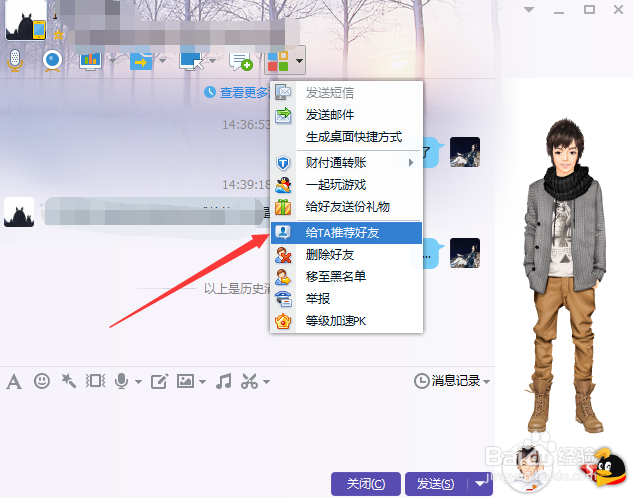Expand the arrow next to send file icon
This screenshot has width=633, height=498.
tap(162, 61)
